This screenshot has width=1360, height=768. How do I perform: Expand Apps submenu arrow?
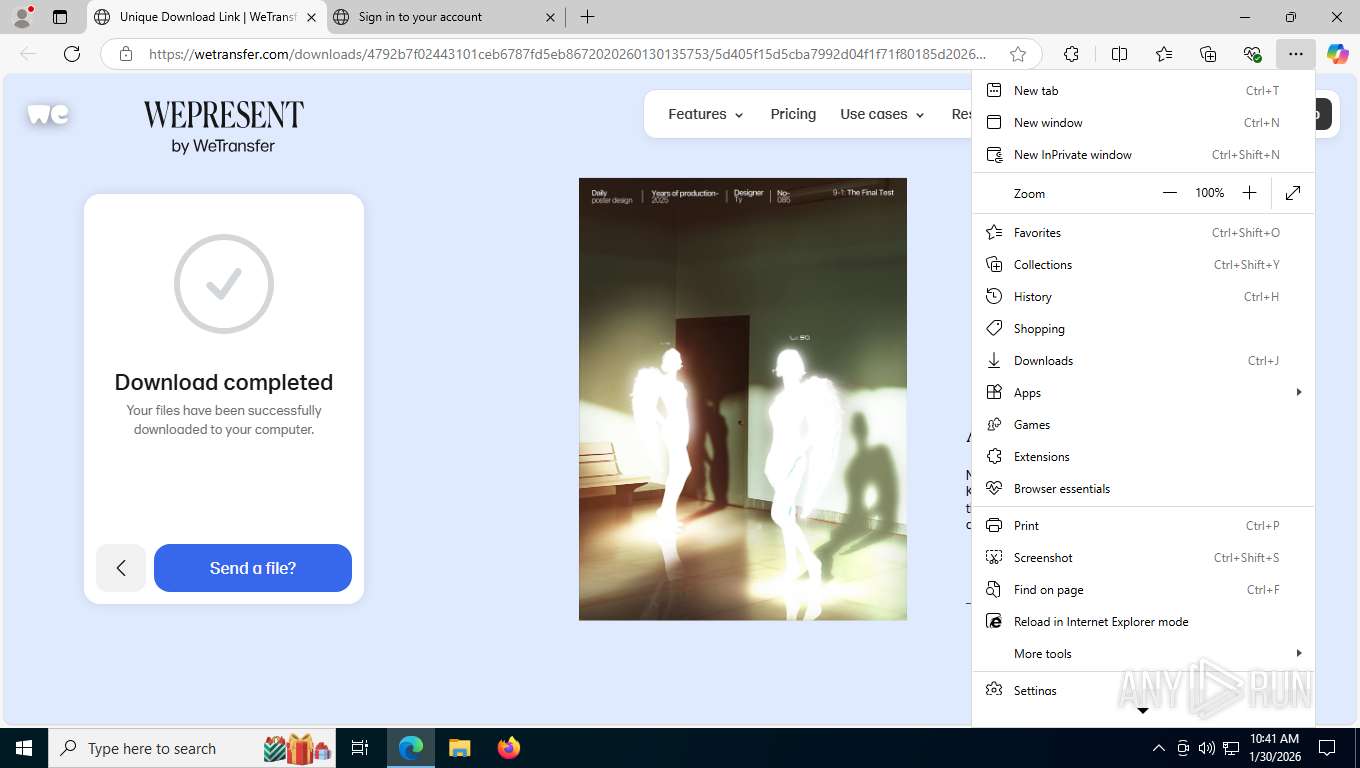pyautogui.click(x=1298, y=392)
